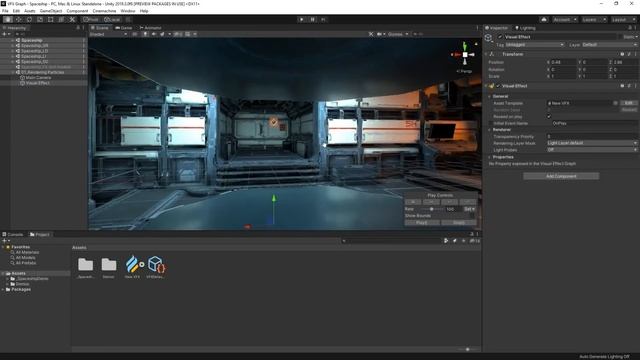Open the second folder in the Assets grid
The height and width of the screenshot is (360, 640).
[x=109, y=267]
